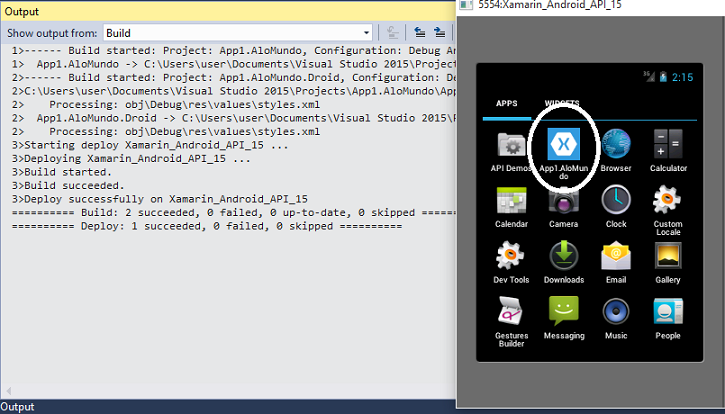Click the emulator window icon in title bar
This screenshot has width=725, height=414.
(x=466, y=5)
